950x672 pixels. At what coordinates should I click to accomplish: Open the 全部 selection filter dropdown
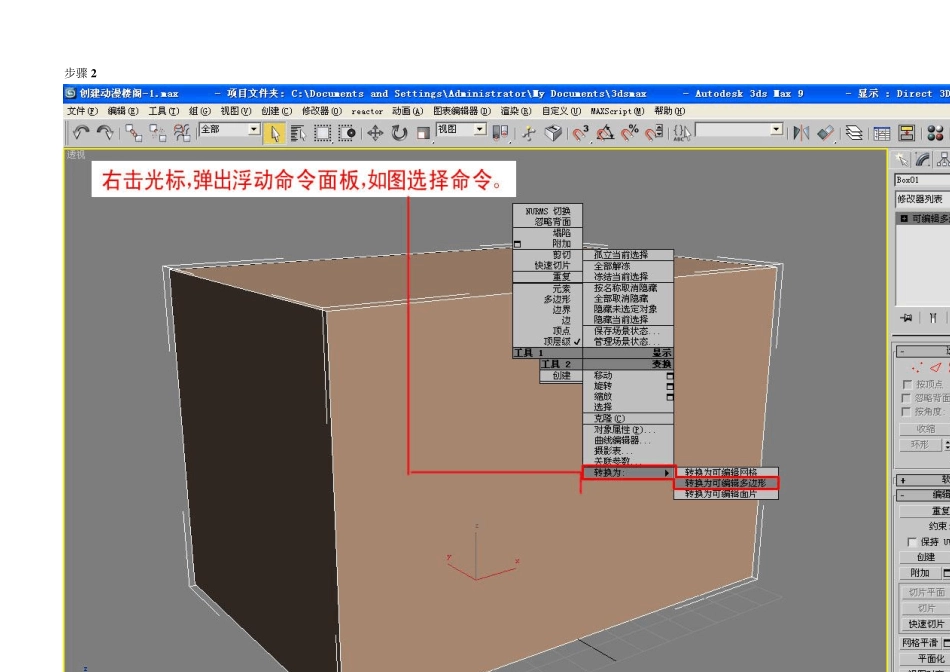pos(230,129)
